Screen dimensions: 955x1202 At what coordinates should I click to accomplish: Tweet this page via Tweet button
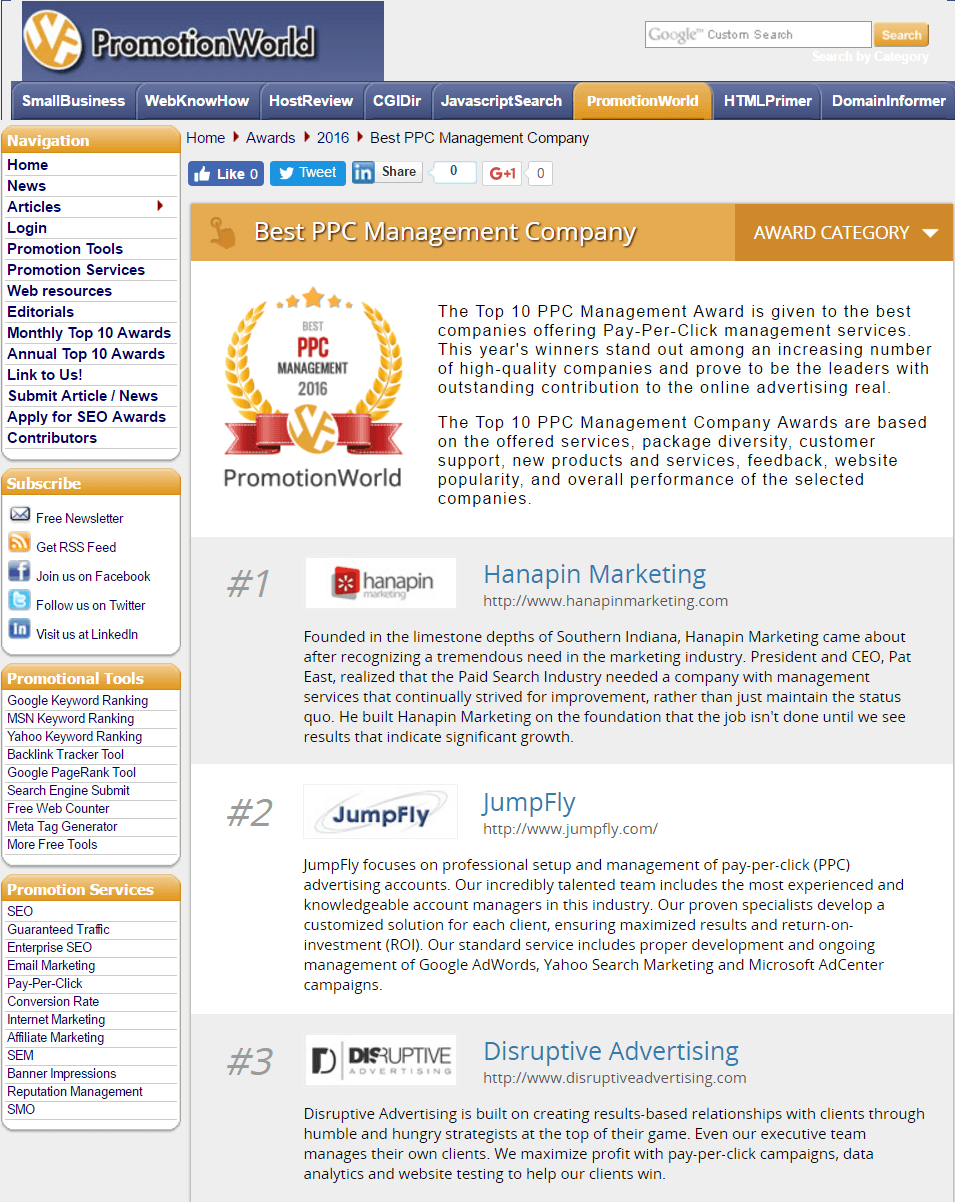pos(308,173)
